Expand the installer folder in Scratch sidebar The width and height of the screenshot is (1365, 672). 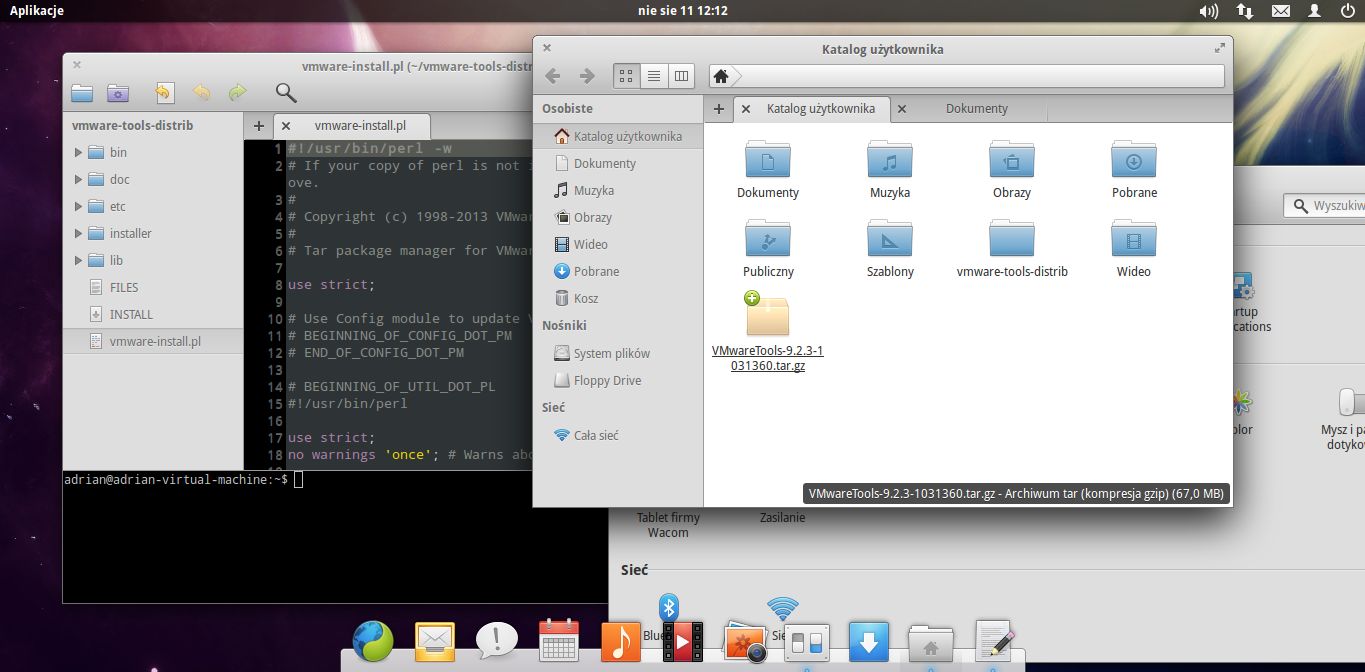pyautogui.click(x=79, y=234)
